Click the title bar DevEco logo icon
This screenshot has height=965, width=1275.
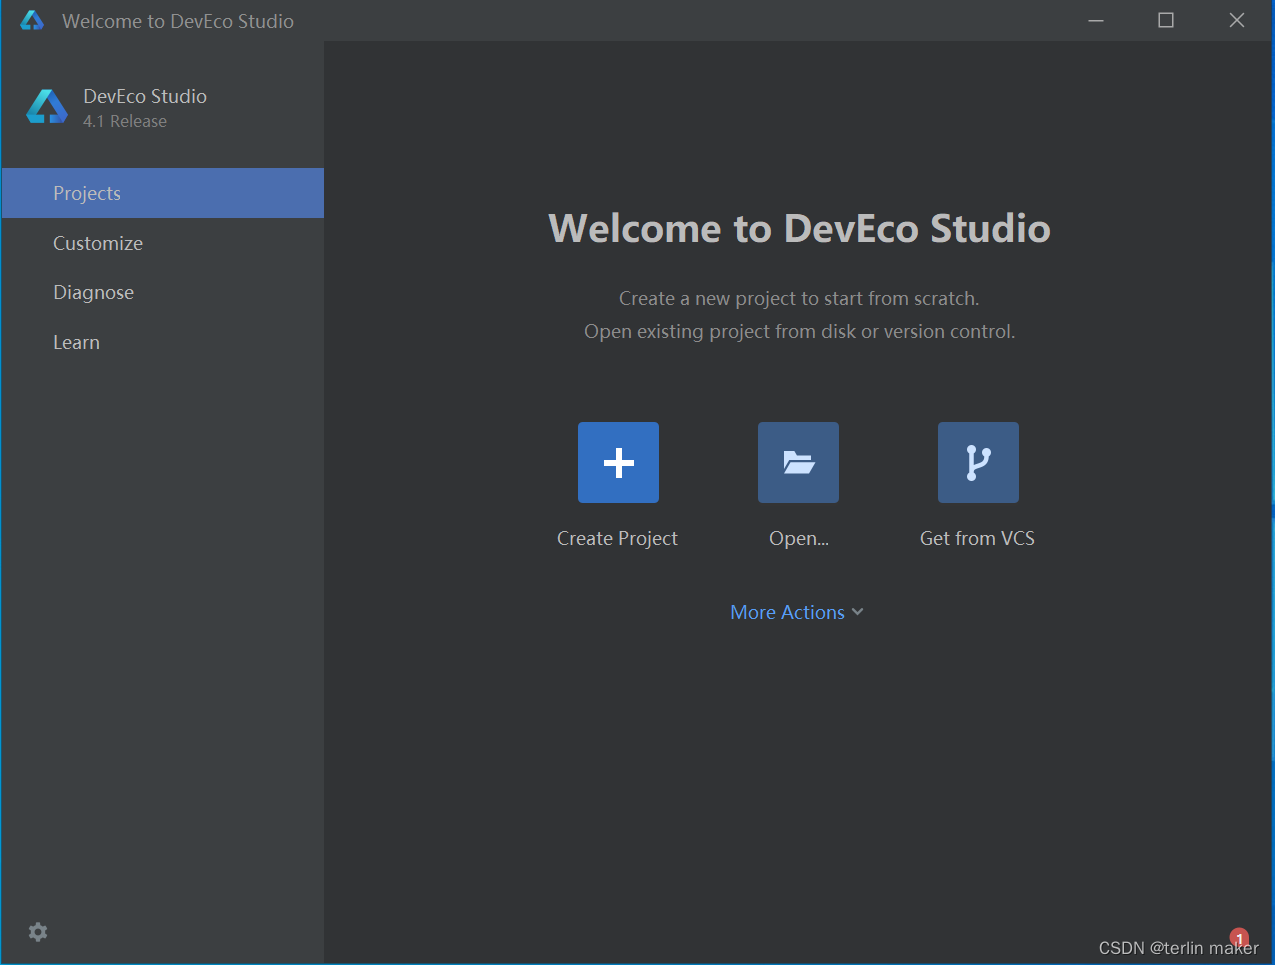(32, 21)
